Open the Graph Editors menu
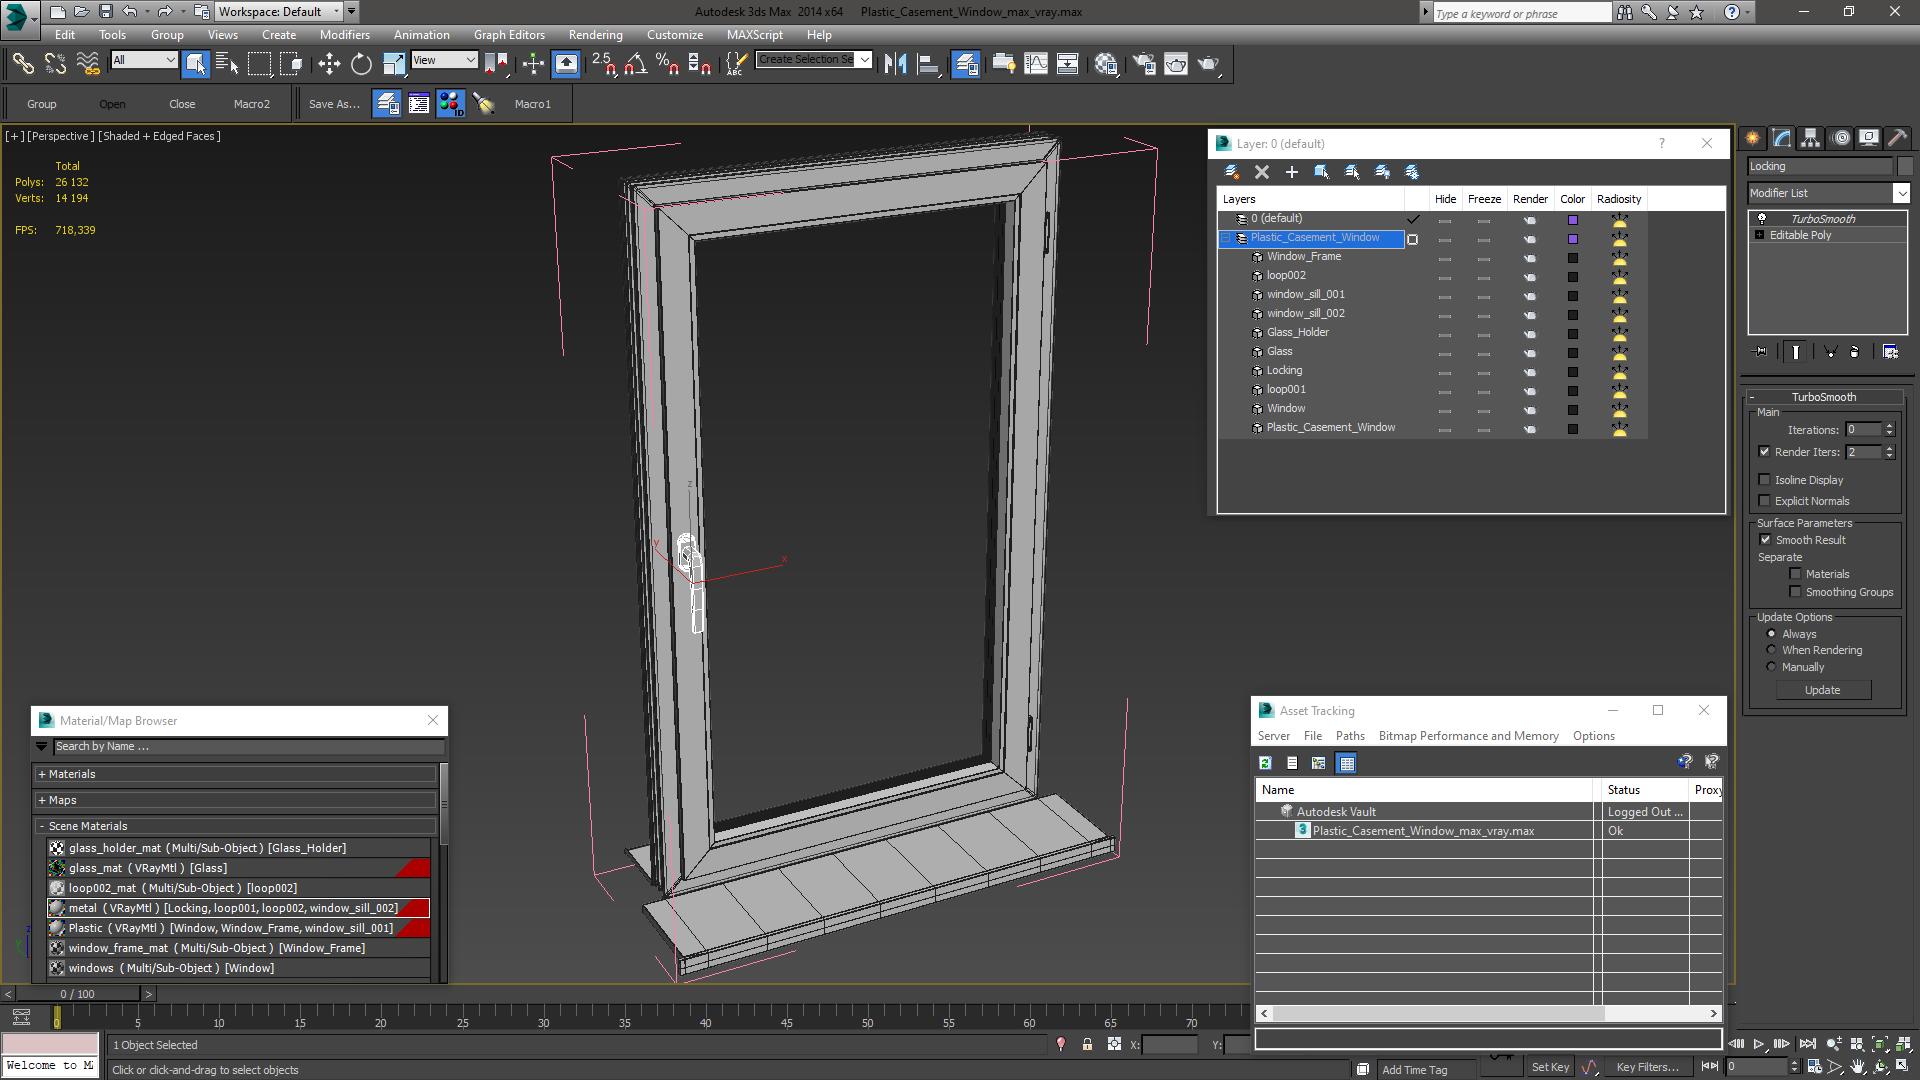 (x=509, y=34)
